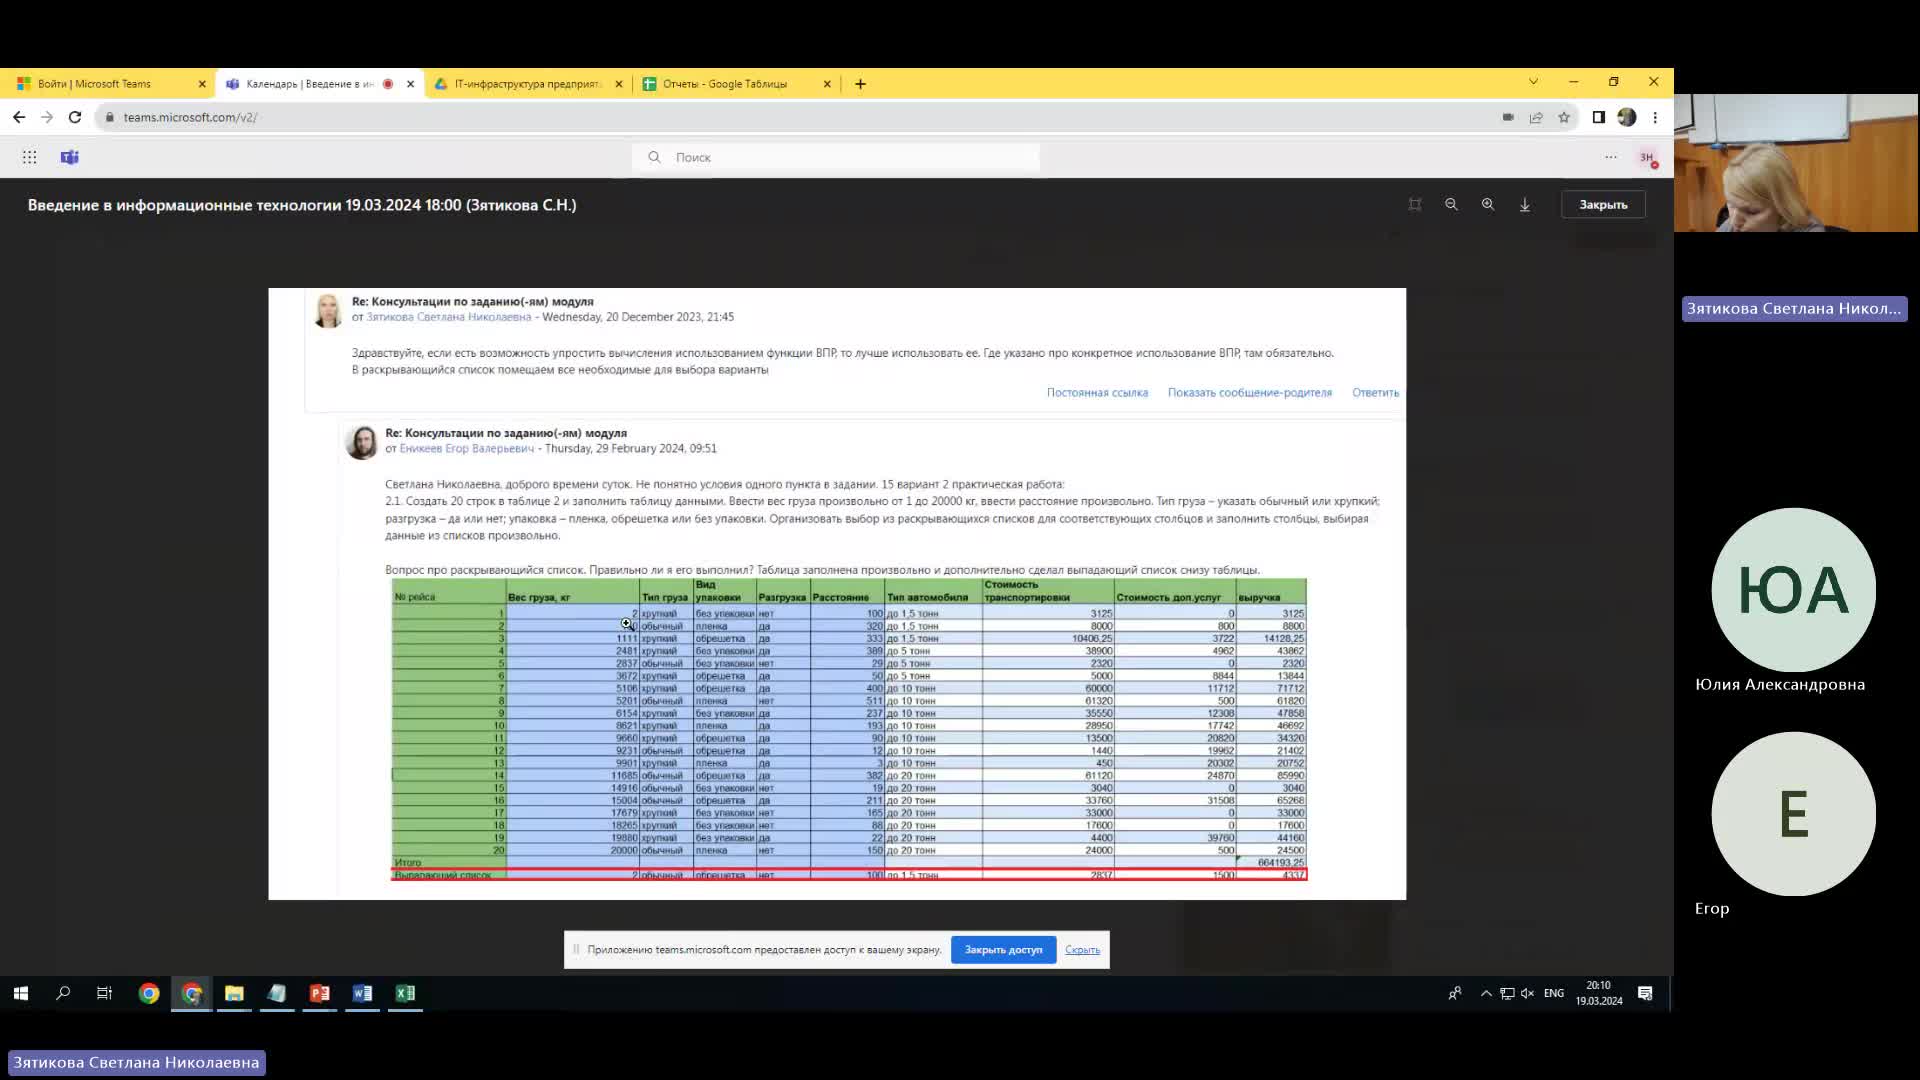The height and width of the screenshot is (1080, 1920).
Task: Close the Войти | Microsoft Teams tab
Action: 202,84
